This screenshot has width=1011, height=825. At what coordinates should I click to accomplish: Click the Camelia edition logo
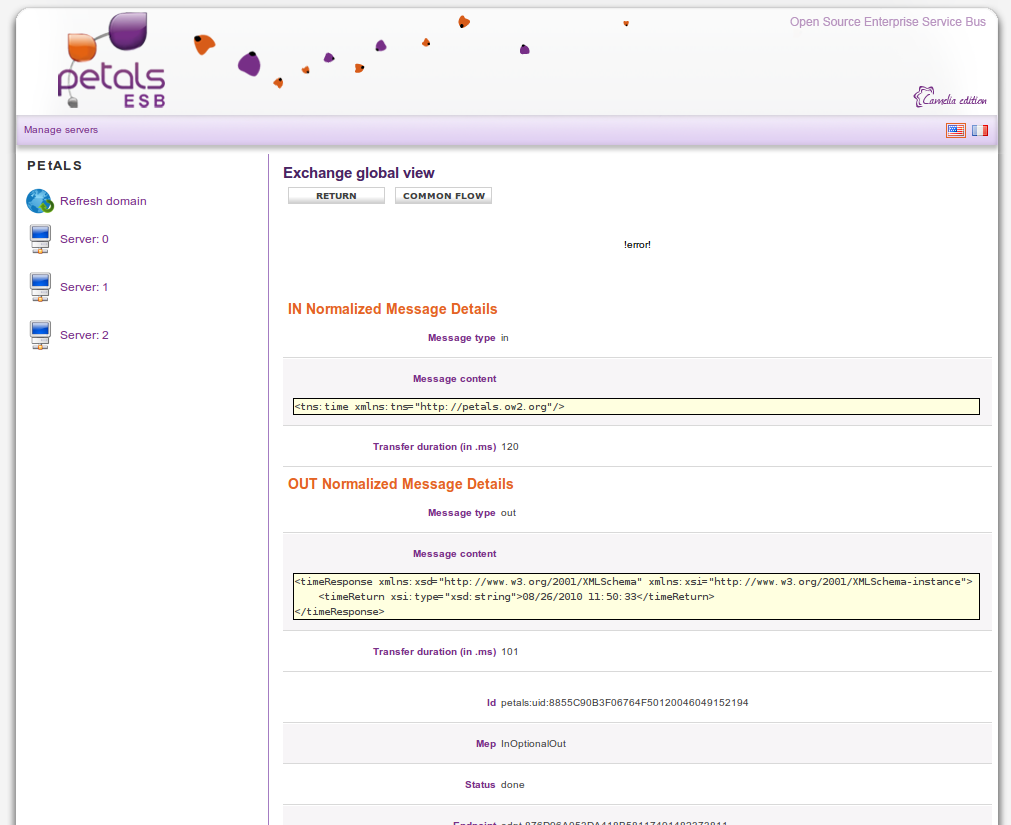[949, 98]
